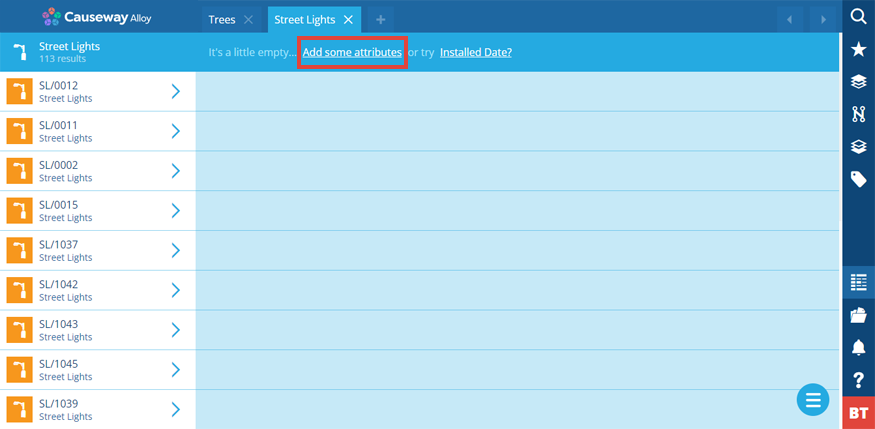The width and height of the screenshot is (875, 429).
Task: Expand the SL/1037 row chevron
Action: [175, 250]
